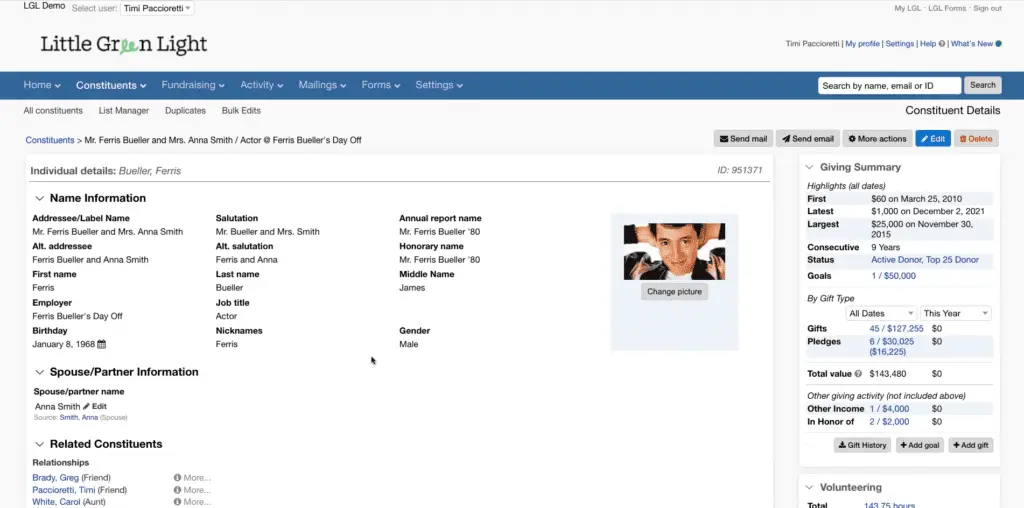Open the Duplicates subtab
1024x508 pixels.
tap(185, 111)
